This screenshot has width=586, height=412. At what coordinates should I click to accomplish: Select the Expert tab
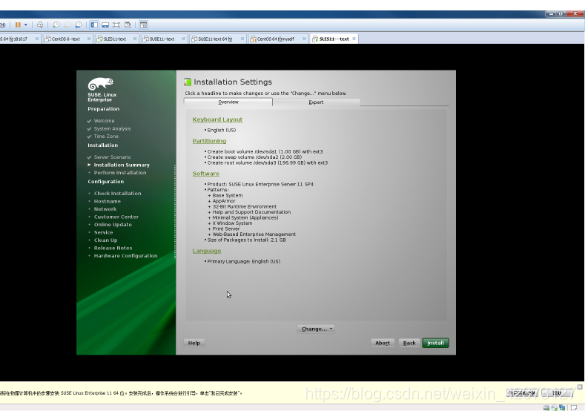[x=316, y=102]
